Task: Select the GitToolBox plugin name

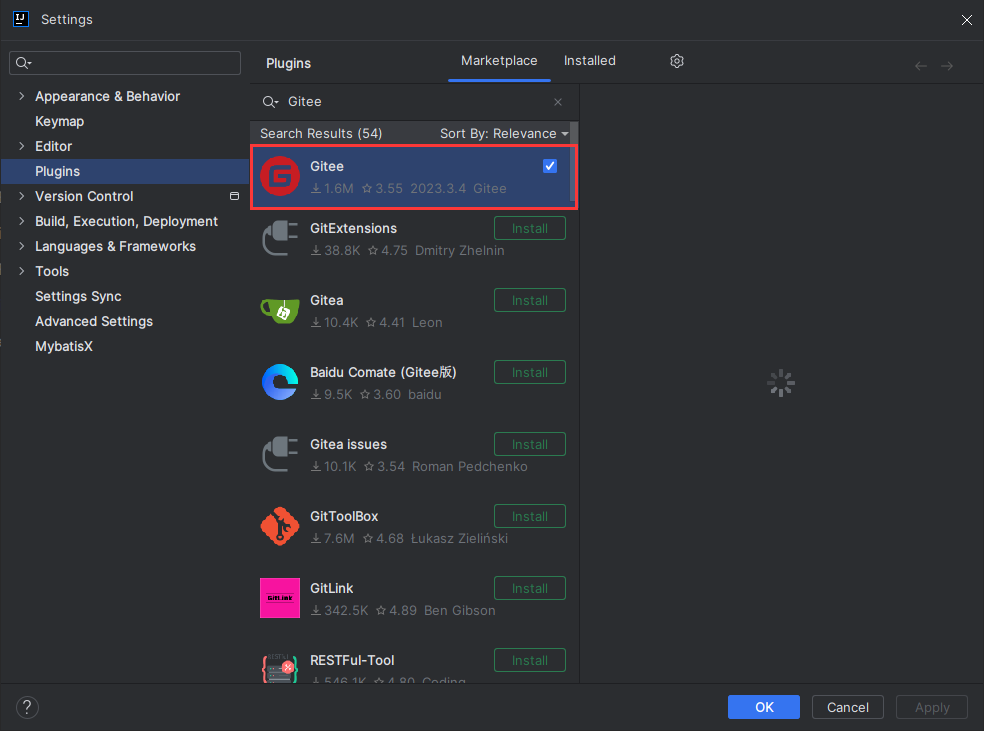Action: coord(344,516)
